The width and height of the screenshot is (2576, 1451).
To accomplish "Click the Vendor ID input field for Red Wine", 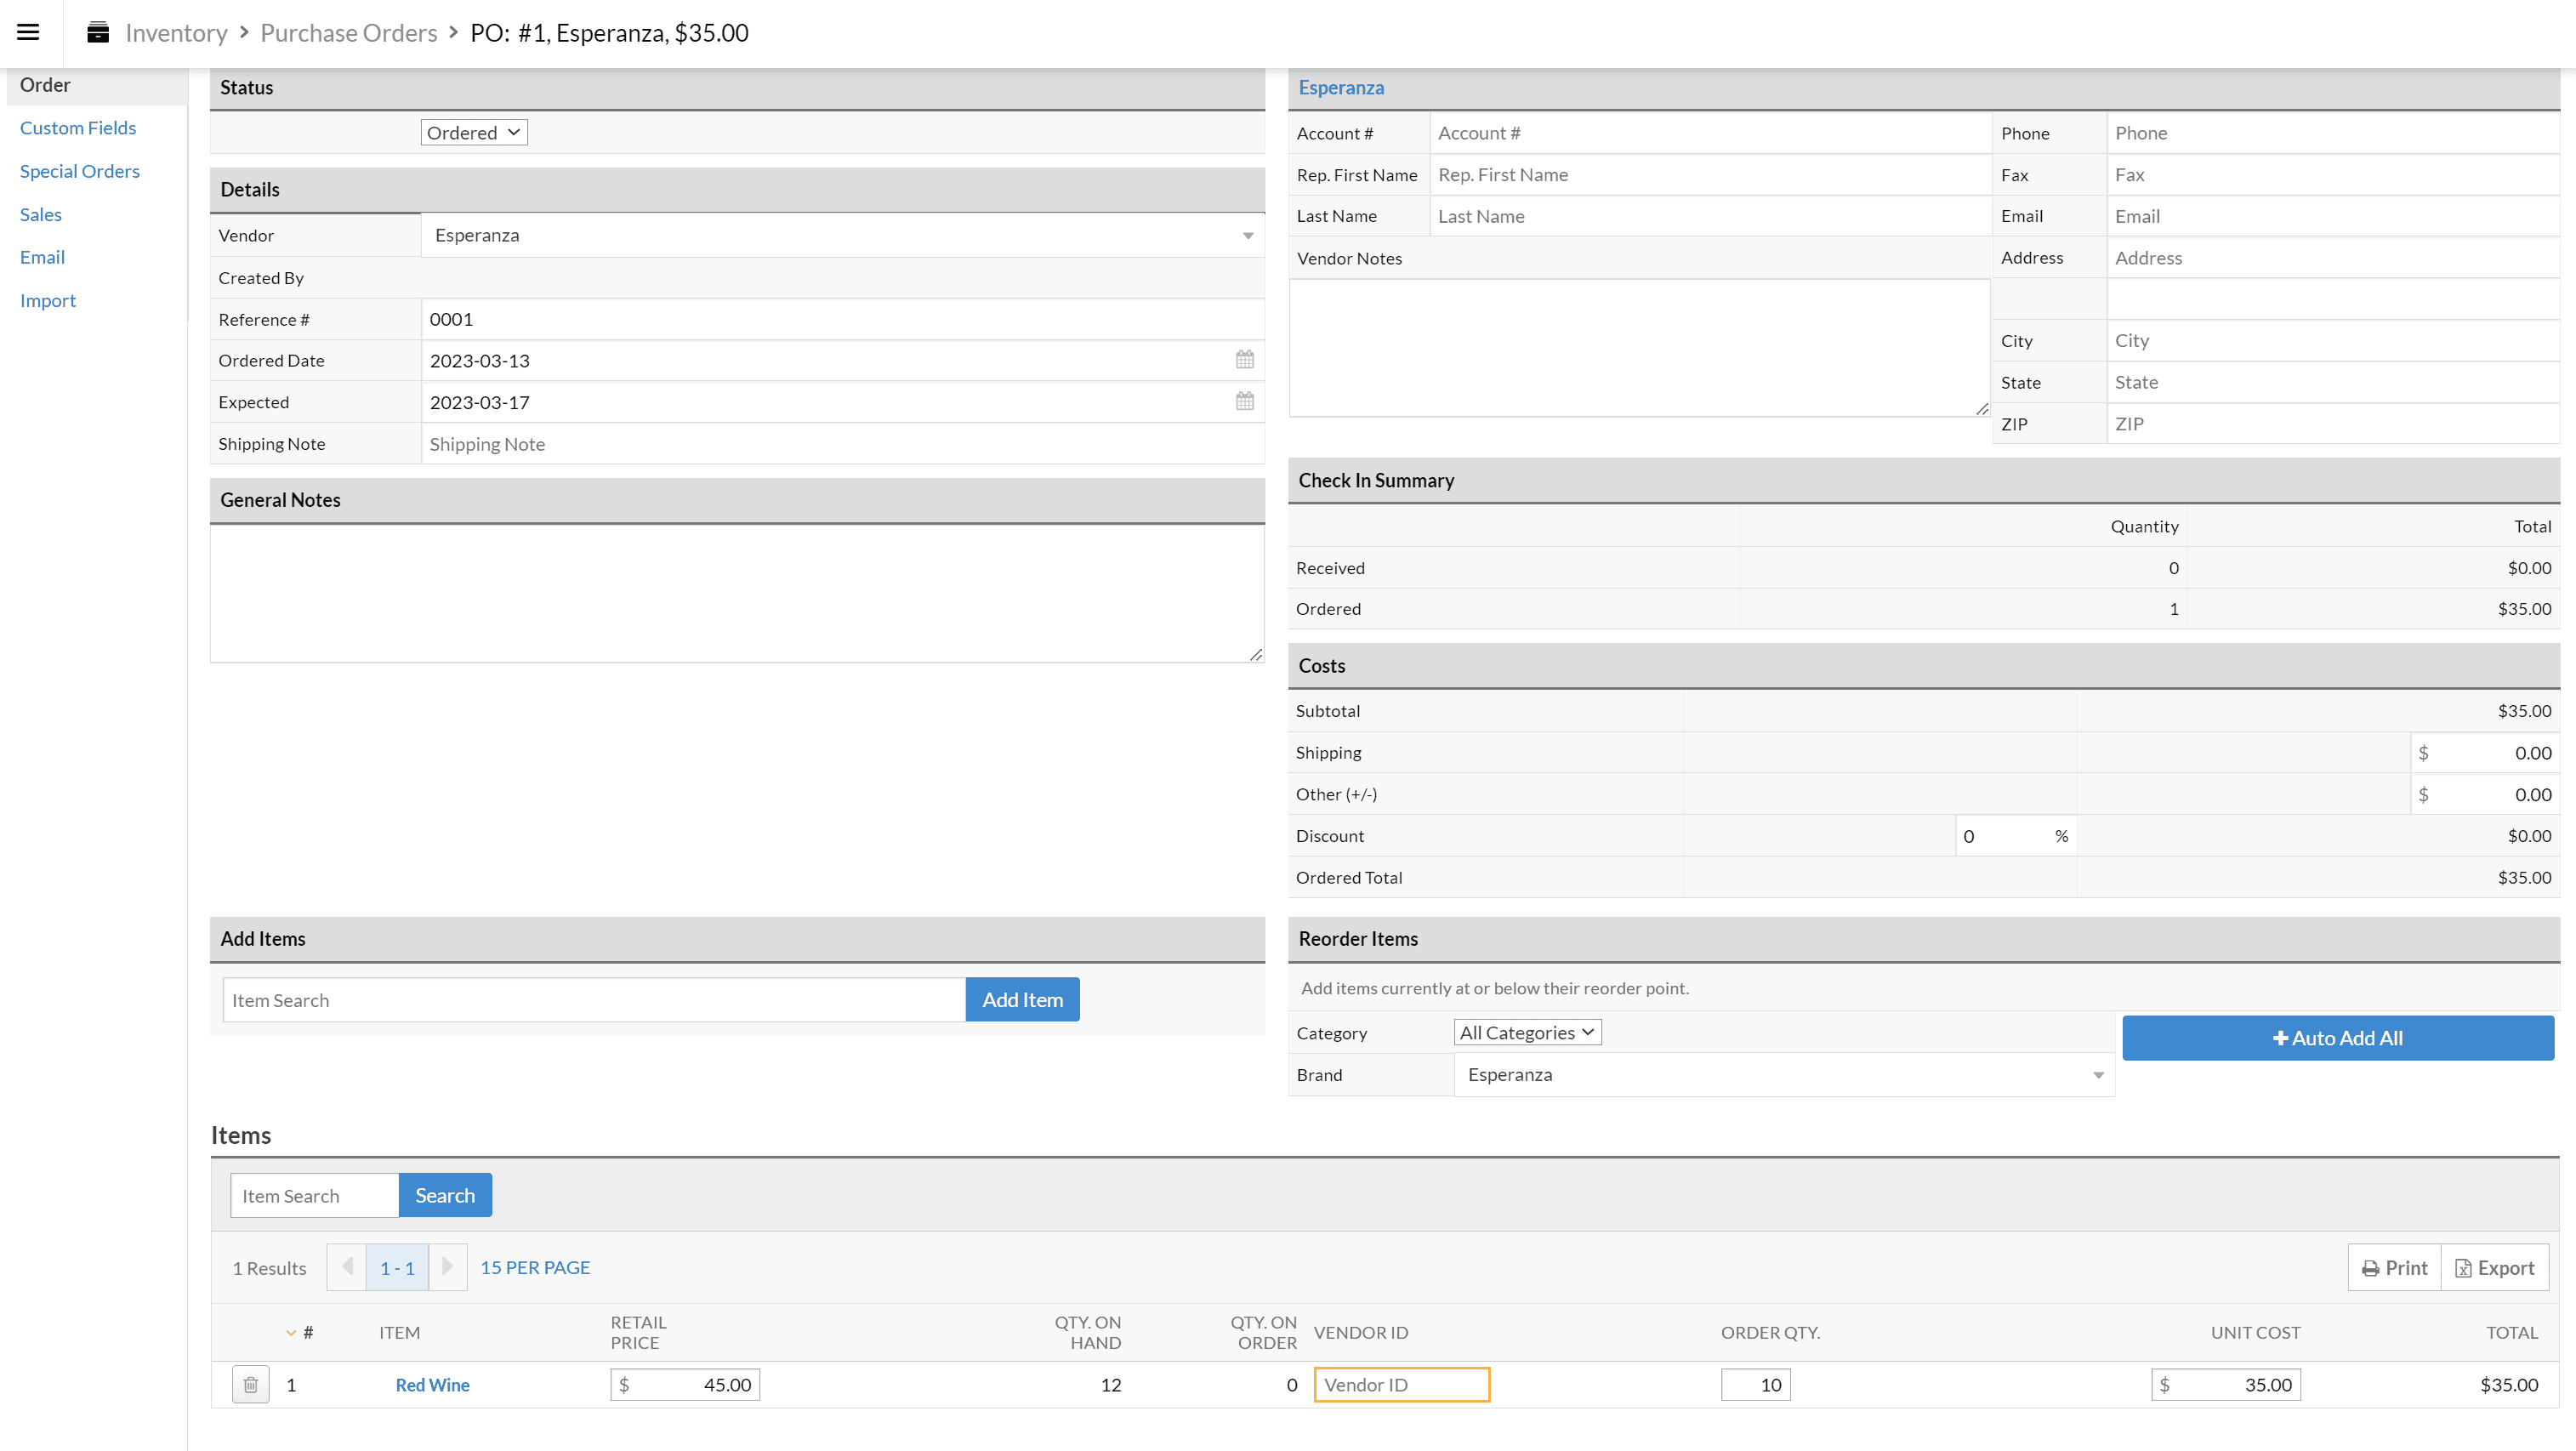I will click(x=1402, y=1384).
